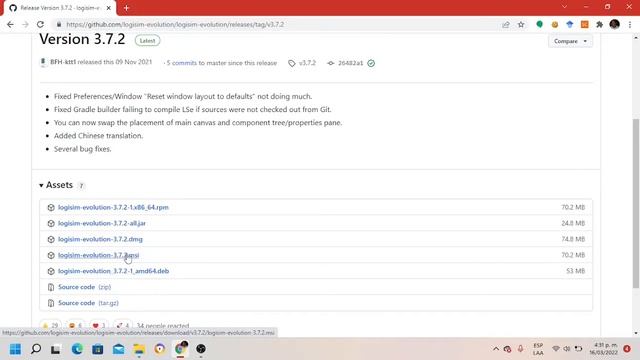Image resolution: width=640 pixels, height=360 pixels.
Task: Download logisim-evolution-3.7.2.dmg
Action: [100, 239]
